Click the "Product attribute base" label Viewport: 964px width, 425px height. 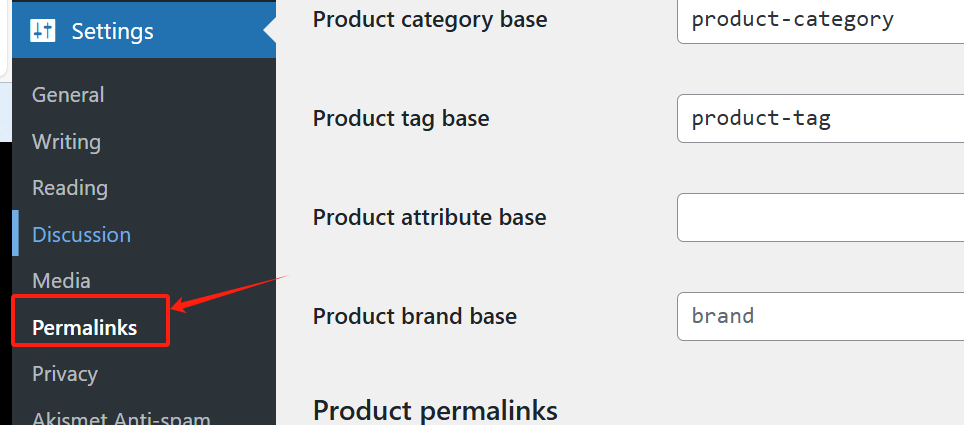(x=430, y=218)
